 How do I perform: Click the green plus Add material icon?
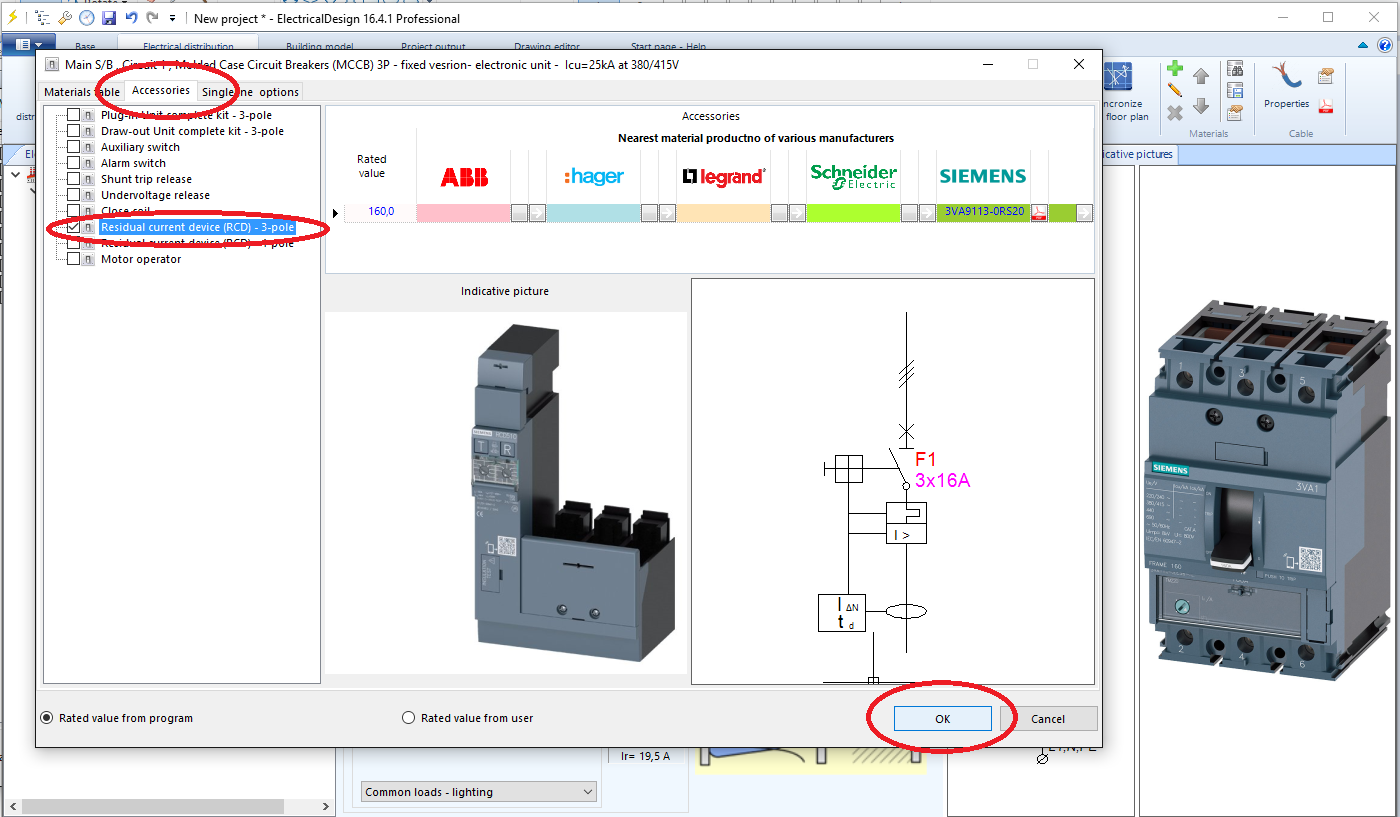tap(1175, 69)
